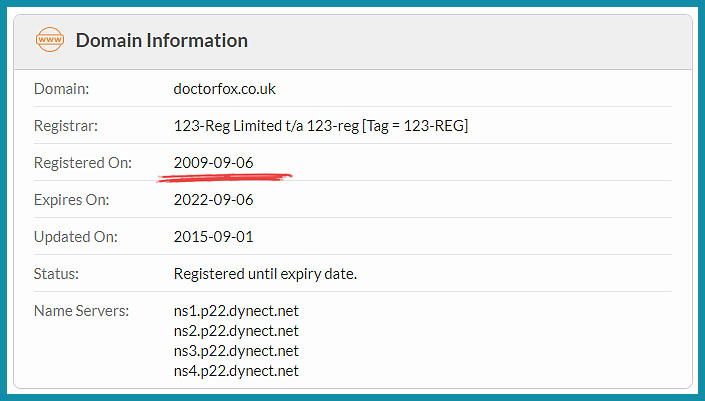Click the Registrar: label
The width and height of the screenshot is (705, 401).
click(66, 126)
